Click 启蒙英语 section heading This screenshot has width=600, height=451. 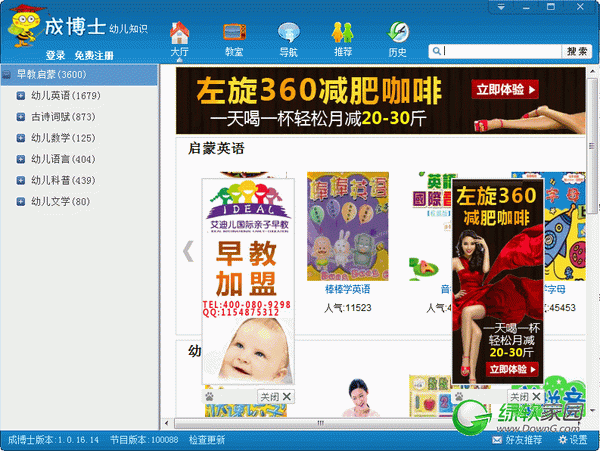coord(216,148)
